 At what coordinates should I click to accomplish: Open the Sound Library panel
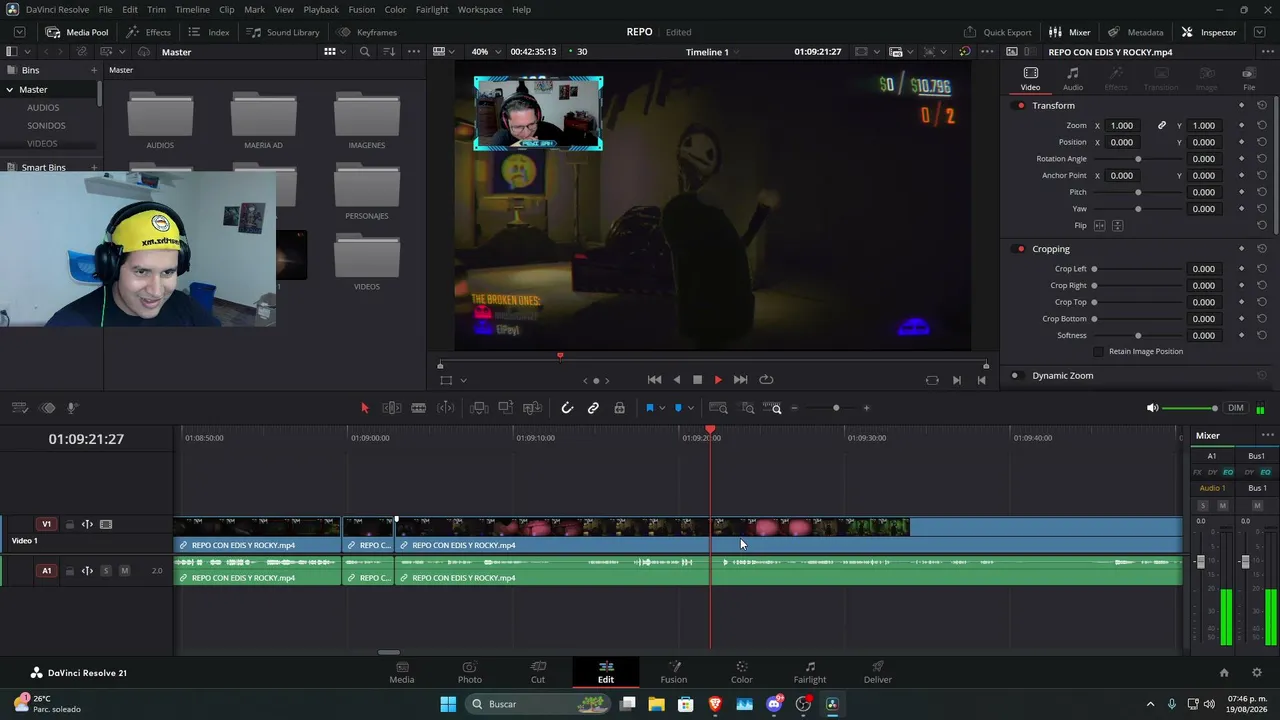click(x=283, y=32)
